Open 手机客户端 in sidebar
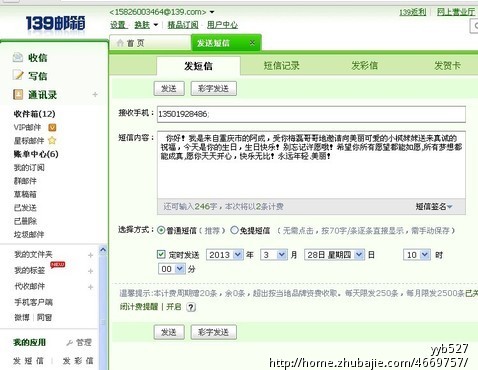 pos(33,302)
